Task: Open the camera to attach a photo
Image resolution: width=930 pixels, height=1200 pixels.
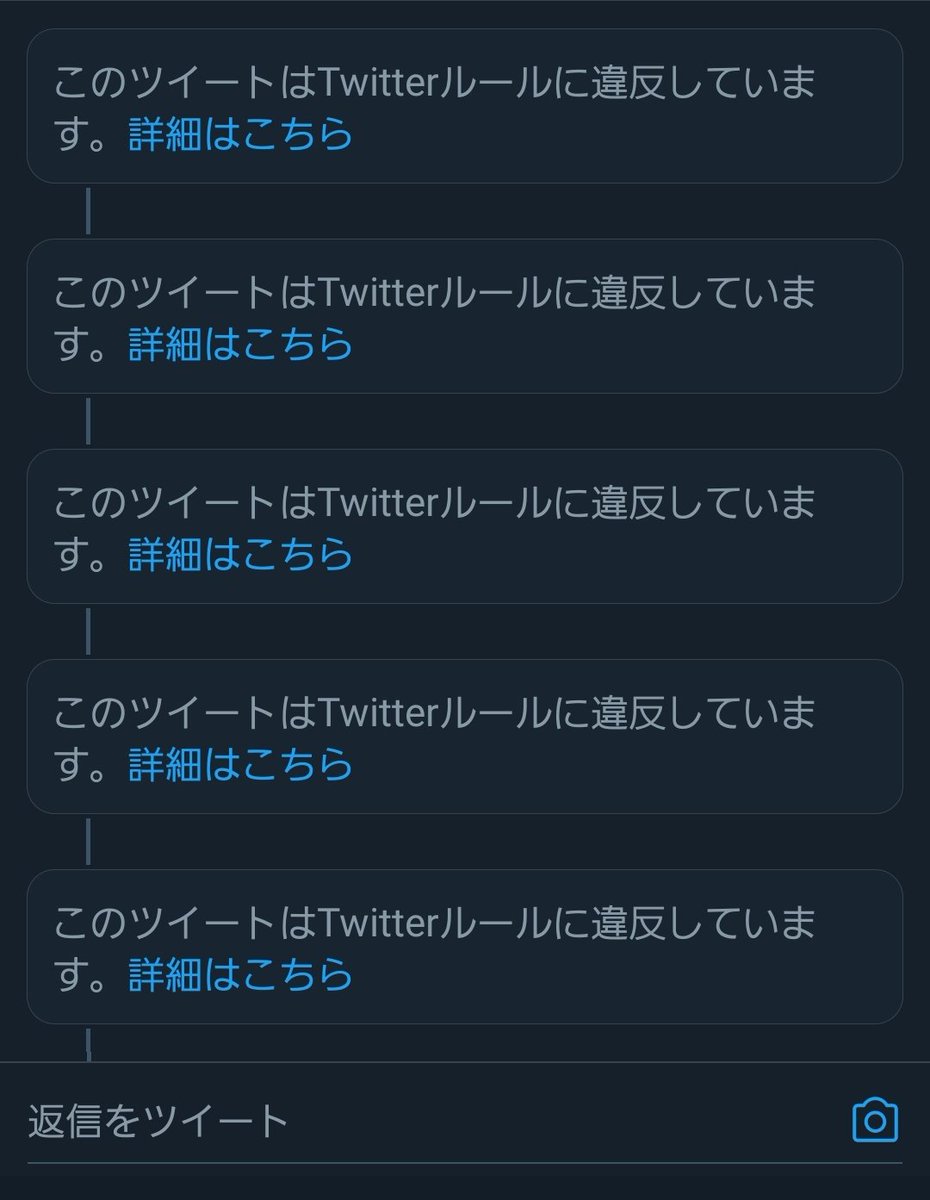Action: point(875,1121)
